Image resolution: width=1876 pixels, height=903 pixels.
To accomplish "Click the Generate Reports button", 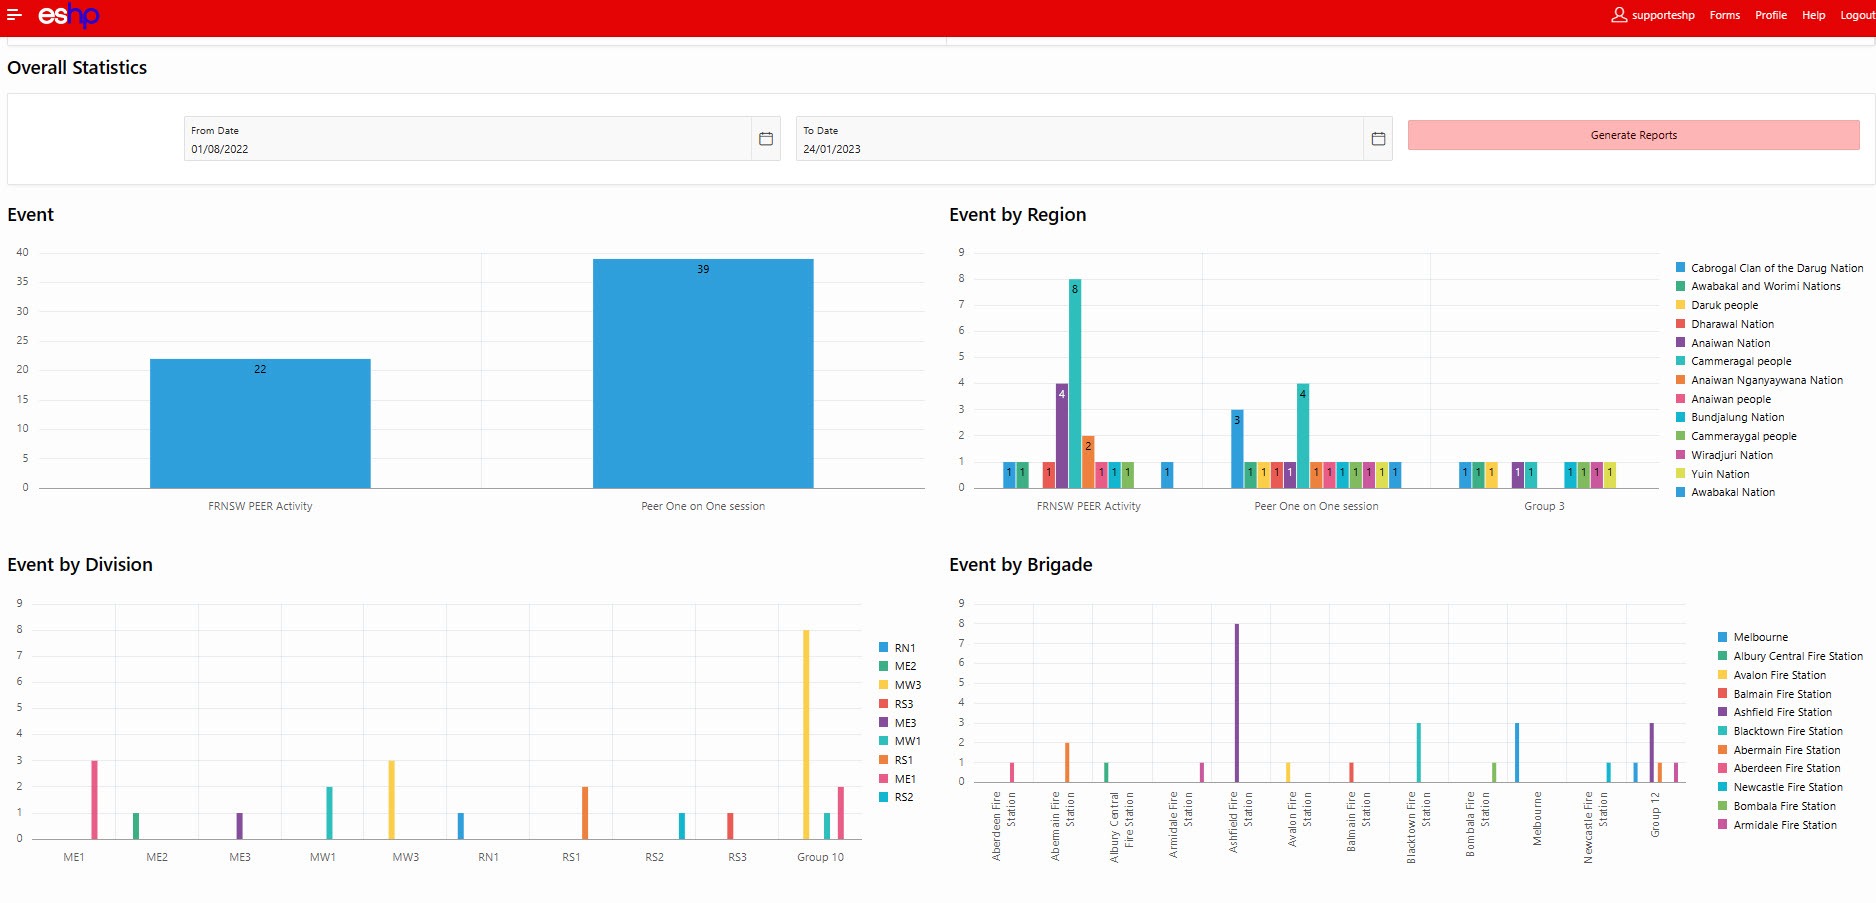I will pos(1633,135).
